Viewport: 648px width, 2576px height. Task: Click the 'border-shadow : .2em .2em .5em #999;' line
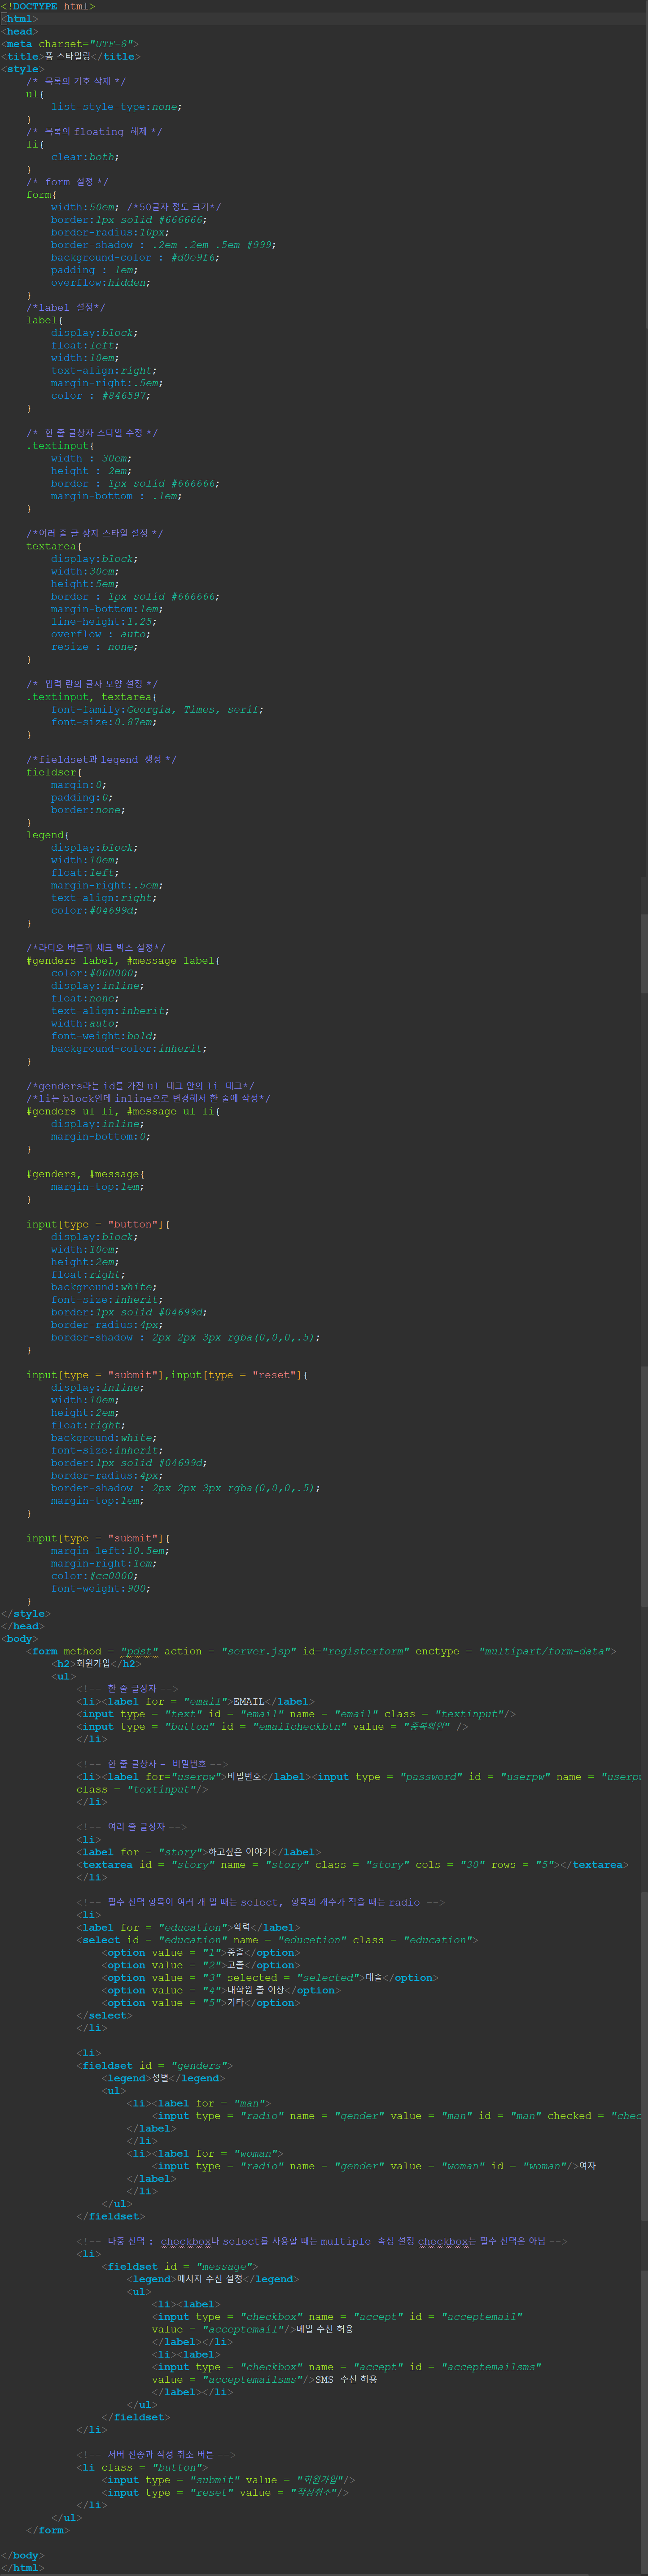pos(164,245)
